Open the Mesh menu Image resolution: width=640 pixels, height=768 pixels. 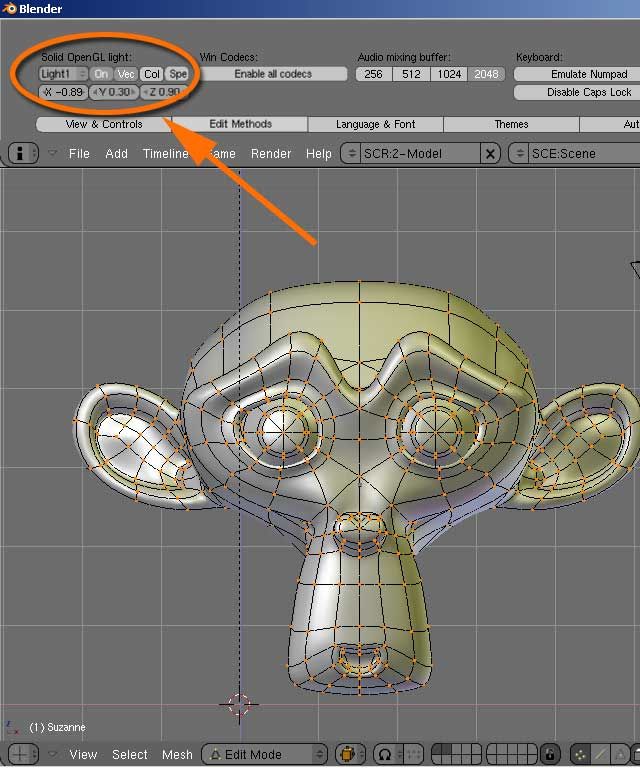coord(177,754)
